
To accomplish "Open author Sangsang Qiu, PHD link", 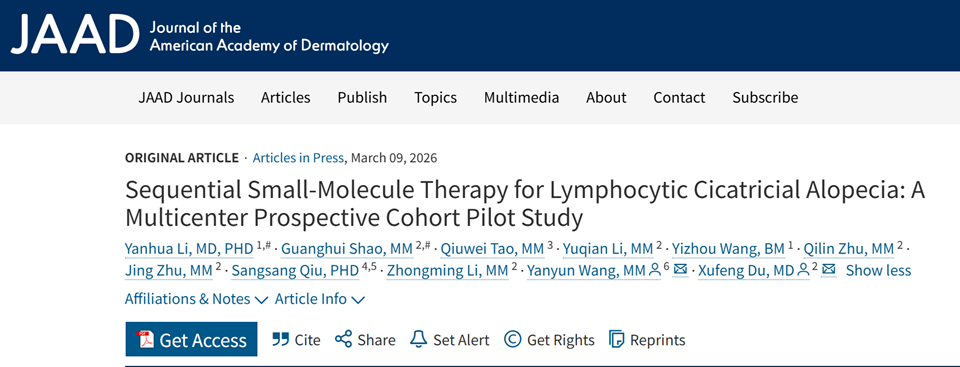I will (295, 270).
